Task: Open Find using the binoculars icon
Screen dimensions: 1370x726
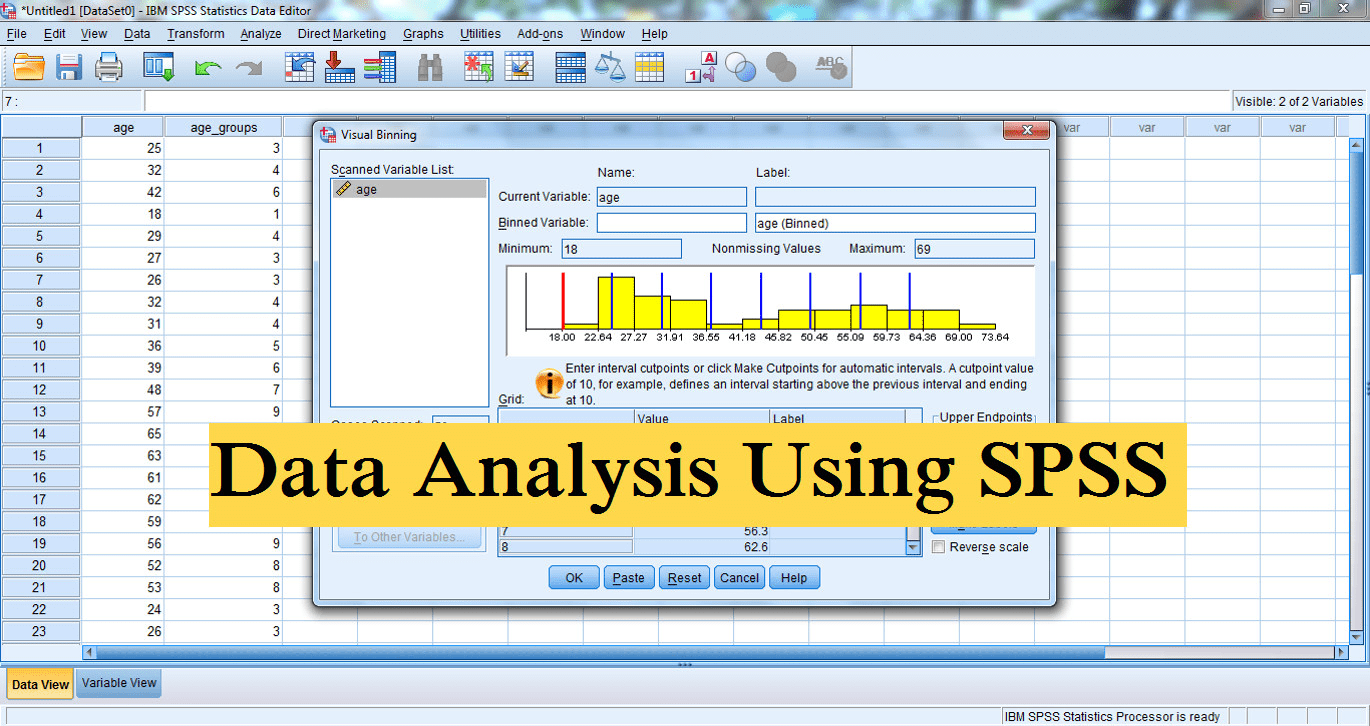Action: pos(430,67)
